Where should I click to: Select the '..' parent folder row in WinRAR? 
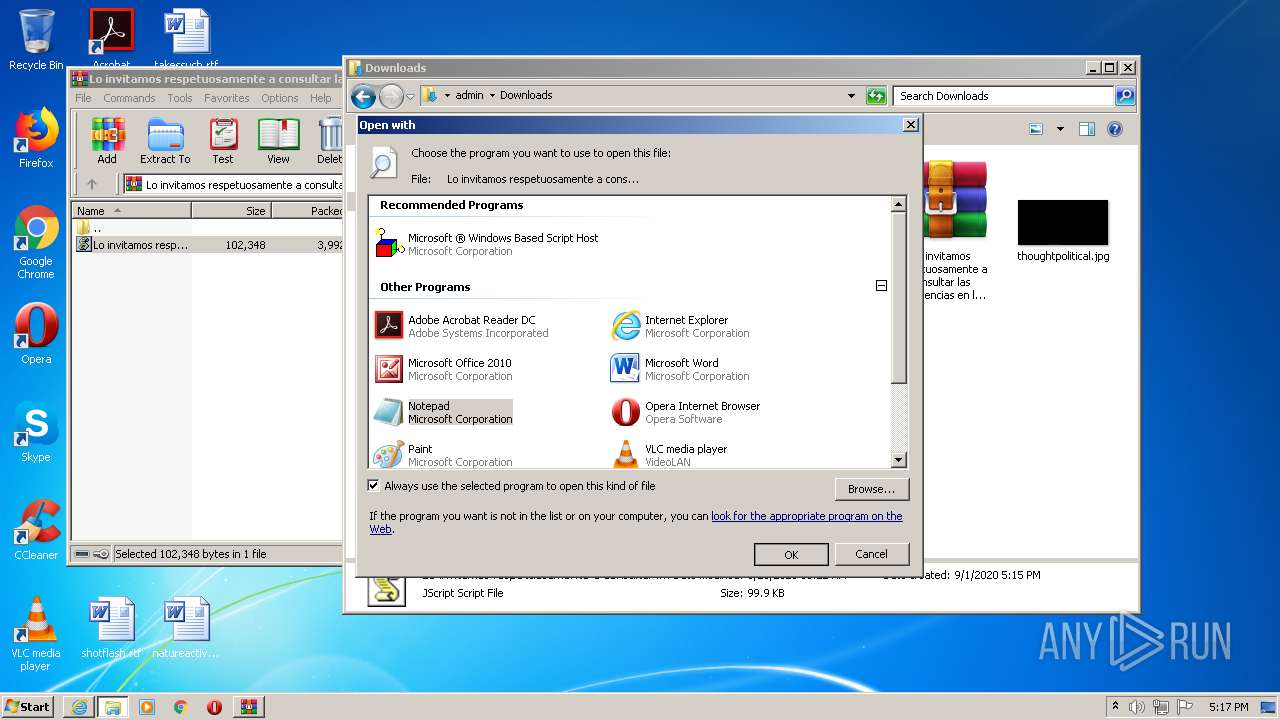pos(207,227)
